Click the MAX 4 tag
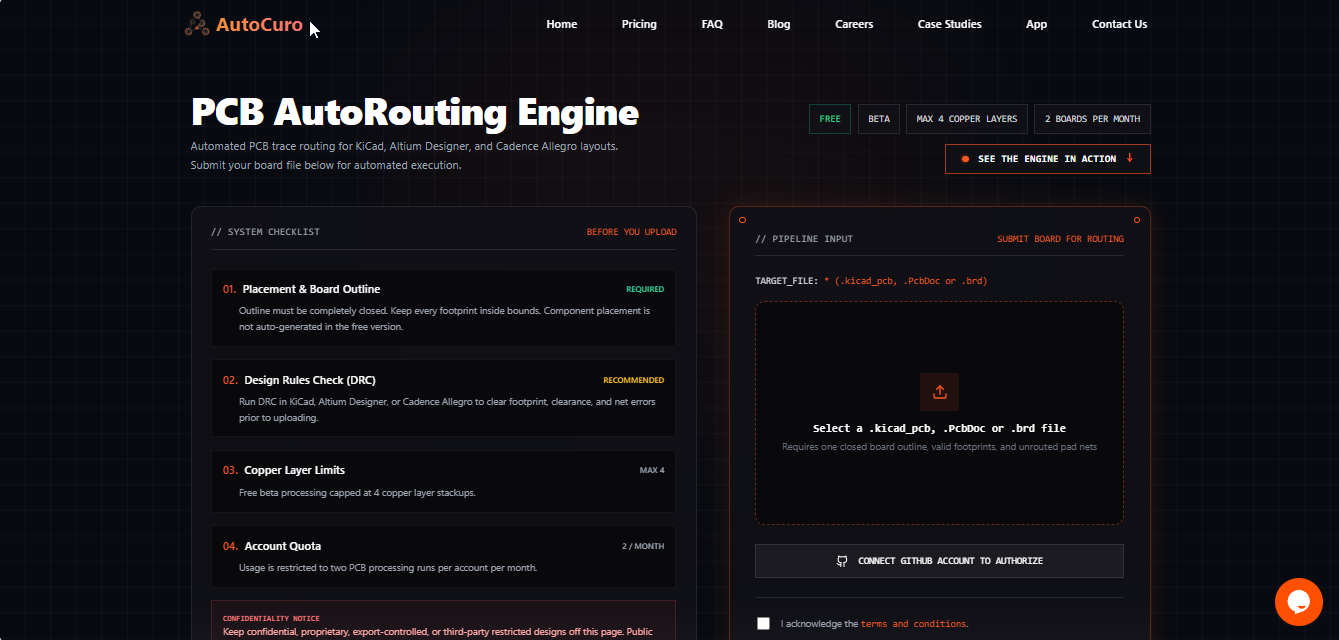 [x=652, y=470]
